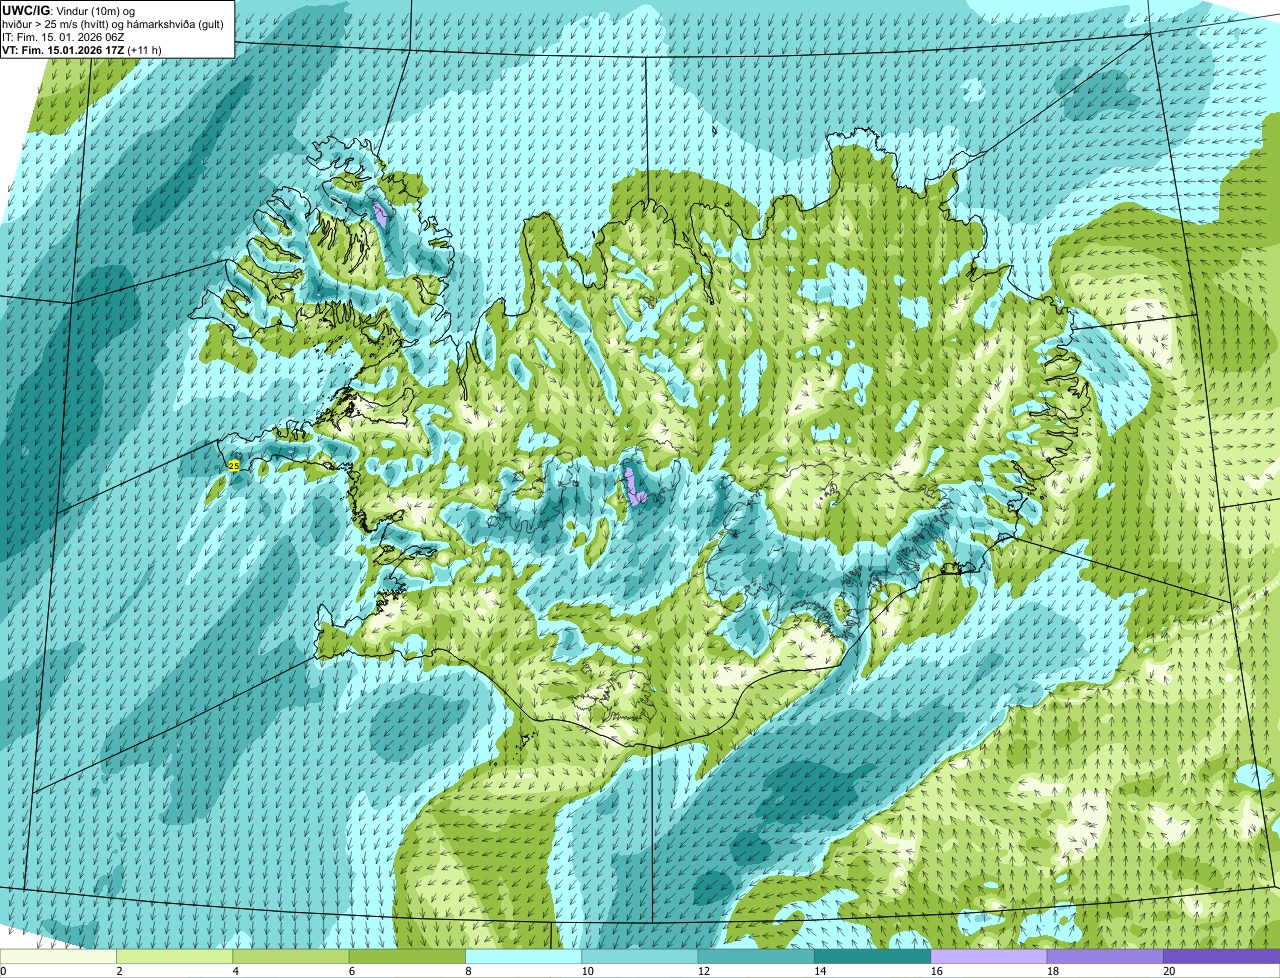Click the "10" label on the legend scale
The width and height of the screenshot is (1280, 978).
pos(587,971)
